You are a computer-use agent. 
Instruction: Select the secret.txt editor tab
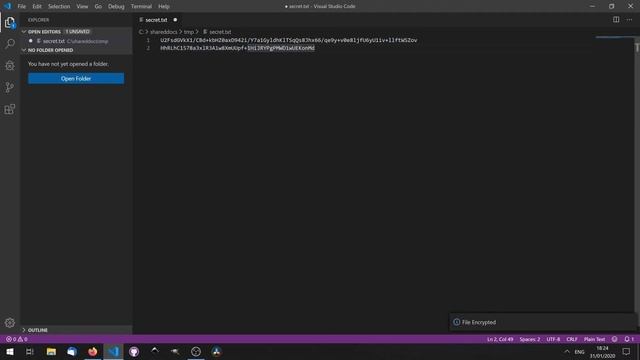158,20
